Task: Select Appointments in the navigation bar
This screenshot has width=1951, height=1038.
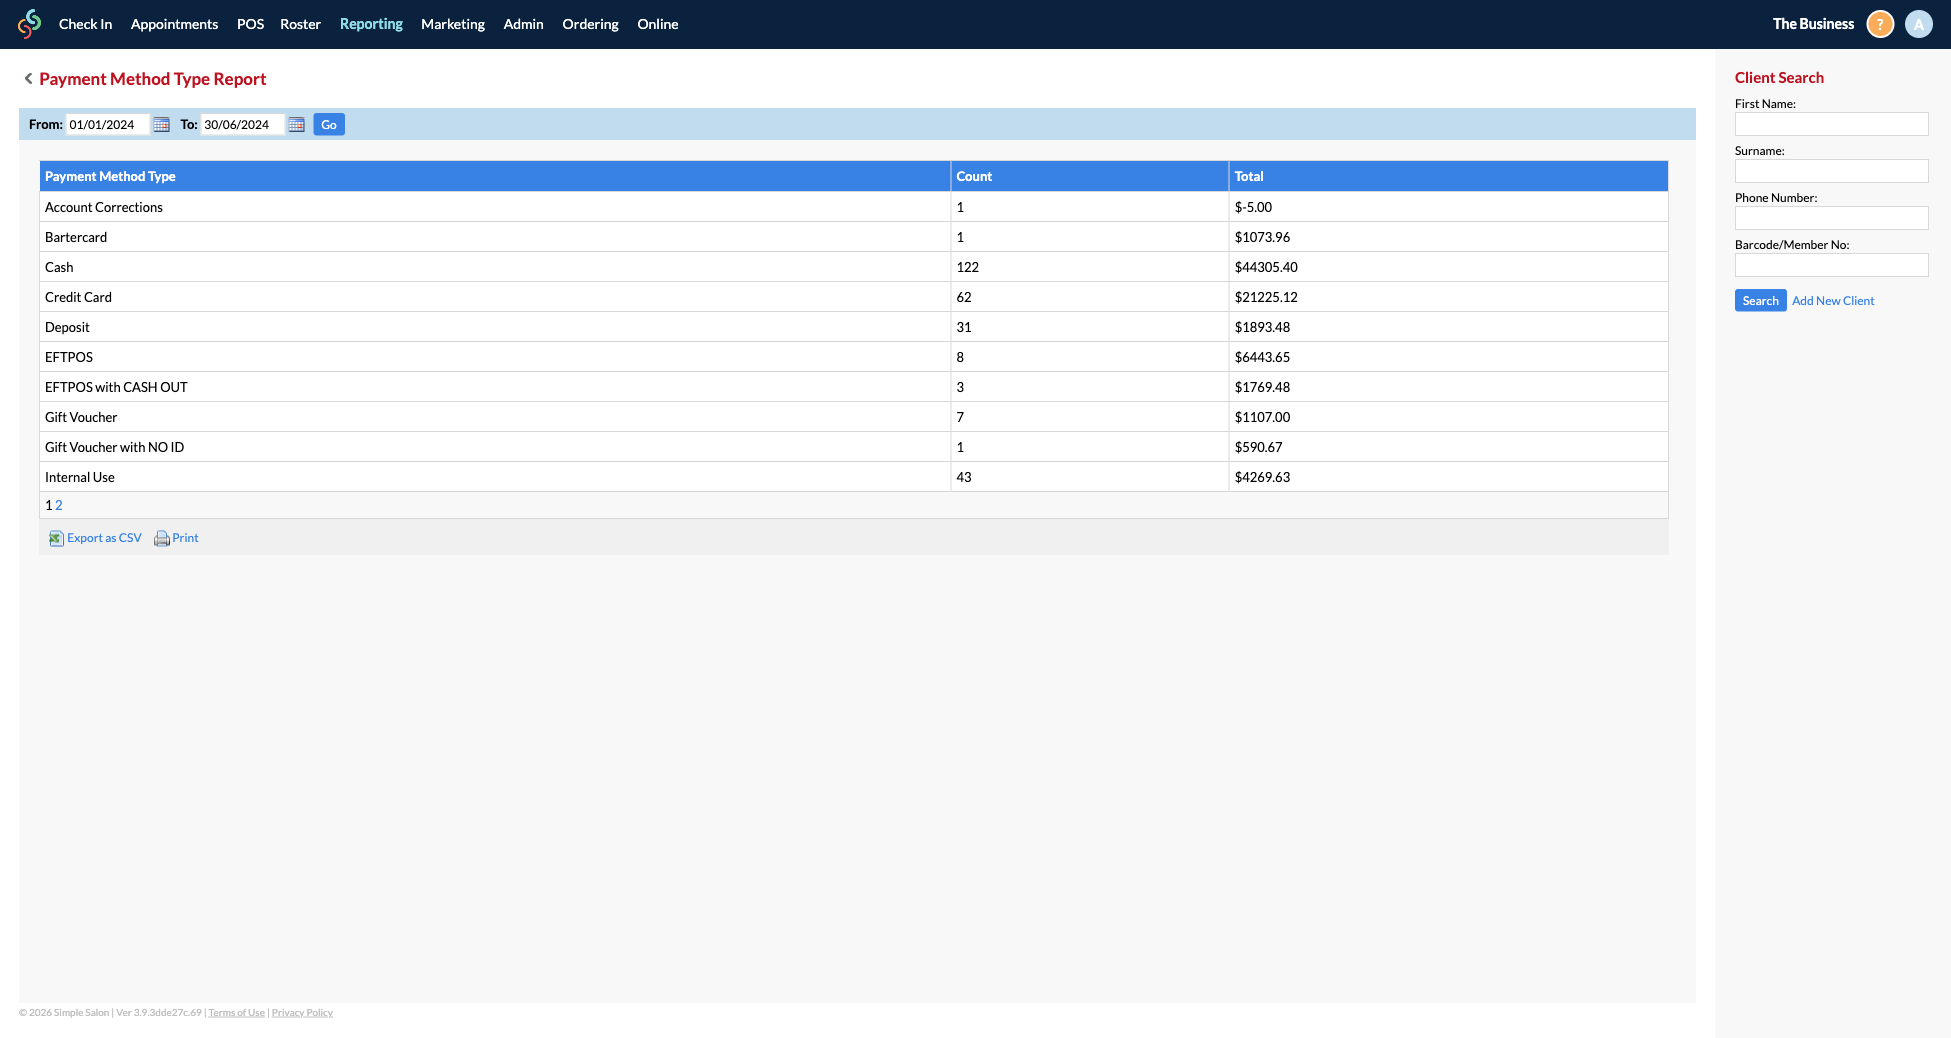Action: (174, 23)
